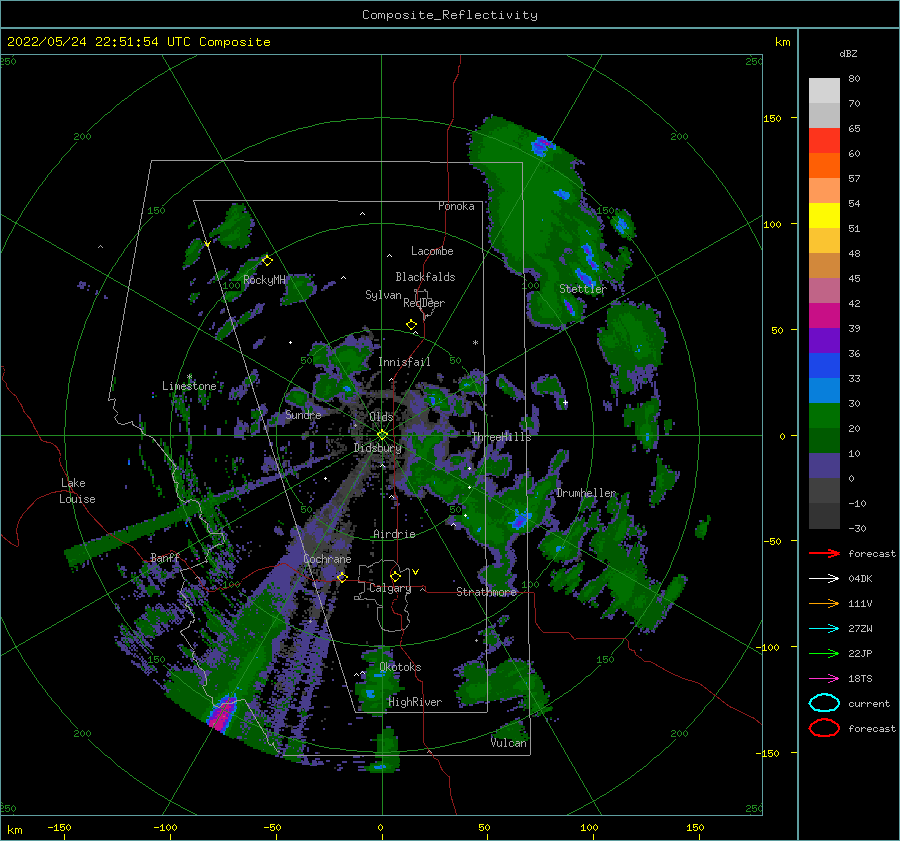Click the Olds label near radar center
Screen dimensions: 900x841
[381, 417]
